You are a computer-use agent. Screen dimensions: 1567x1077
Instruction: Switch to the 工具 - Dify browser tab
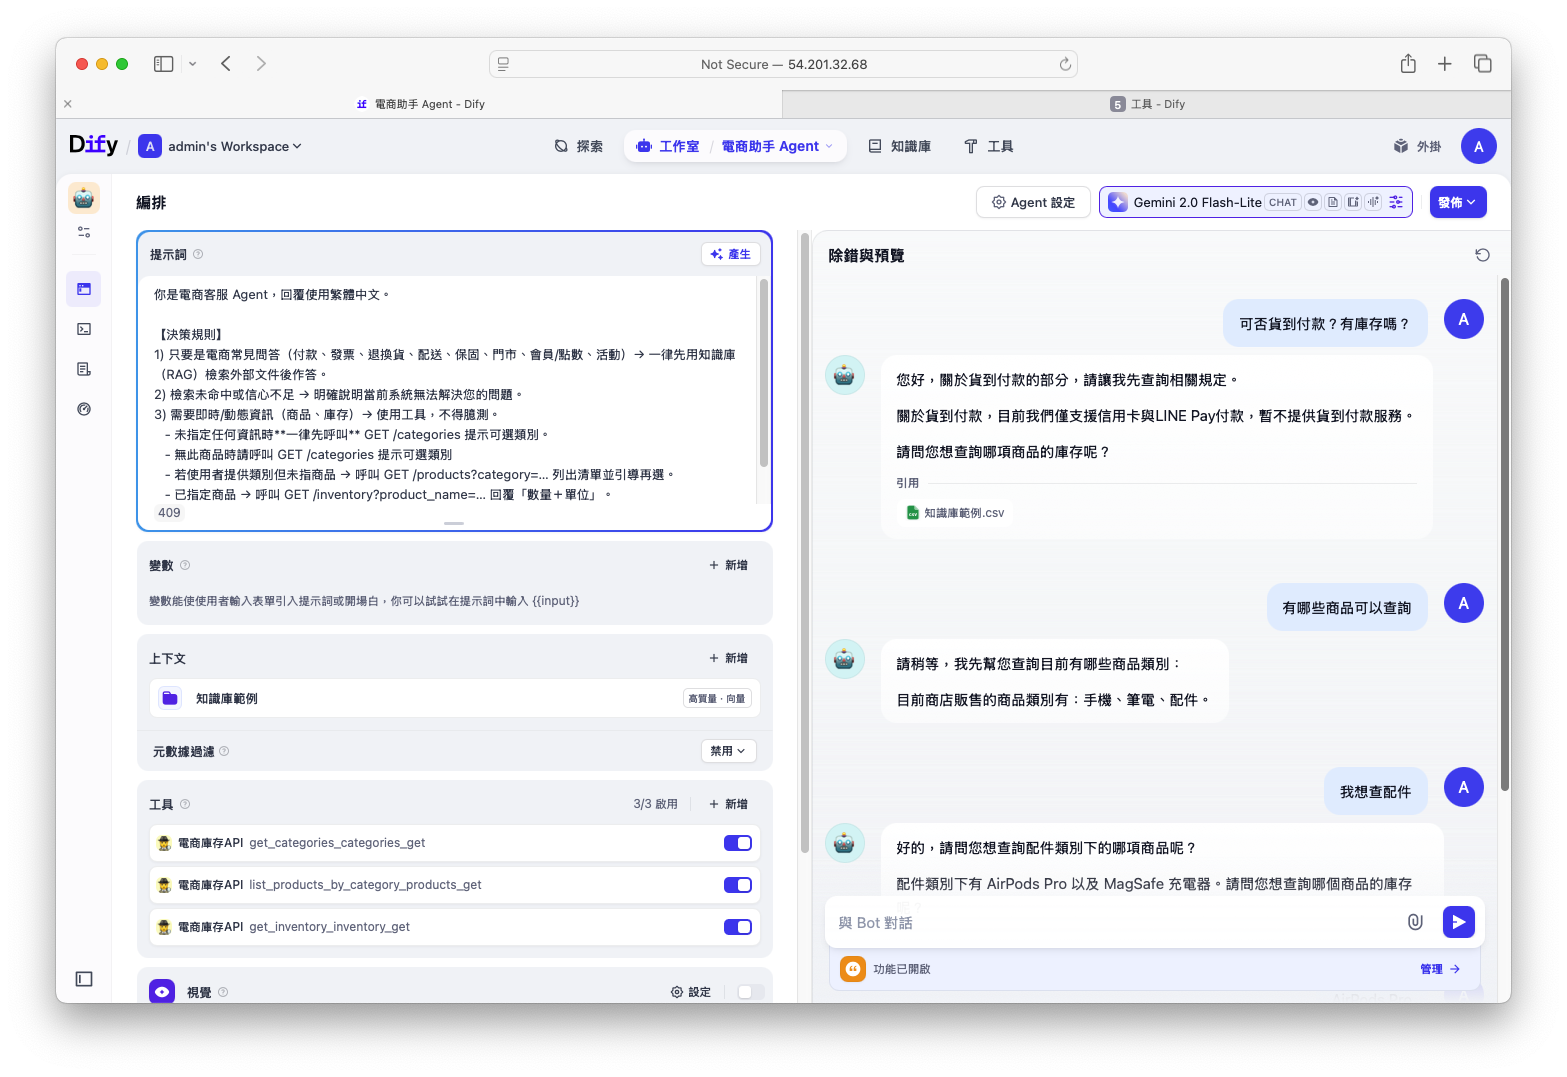click(x=1146, y=104)
